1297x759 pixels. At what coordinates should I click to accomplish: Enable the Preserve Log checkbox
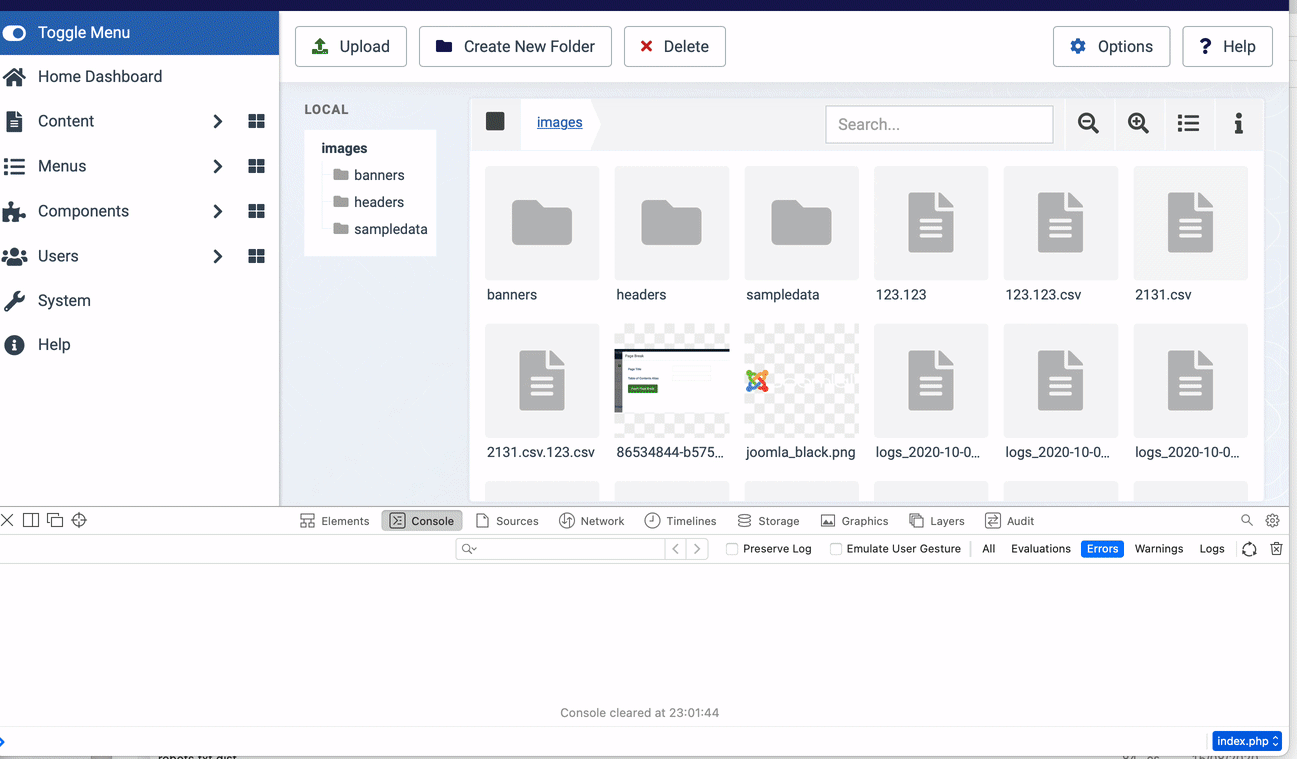coord(732,549)
